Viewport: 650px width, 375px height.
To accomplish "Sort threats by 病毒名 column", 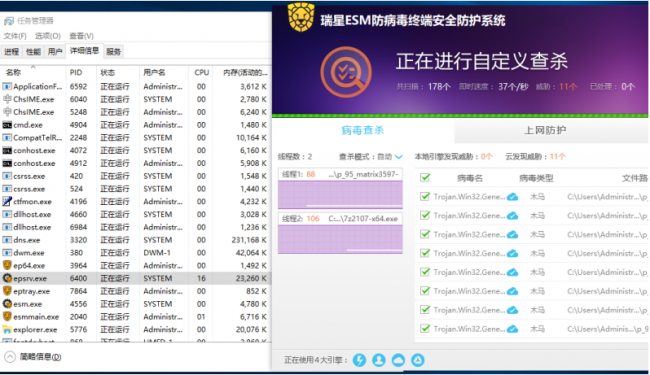I will point(470,178).
